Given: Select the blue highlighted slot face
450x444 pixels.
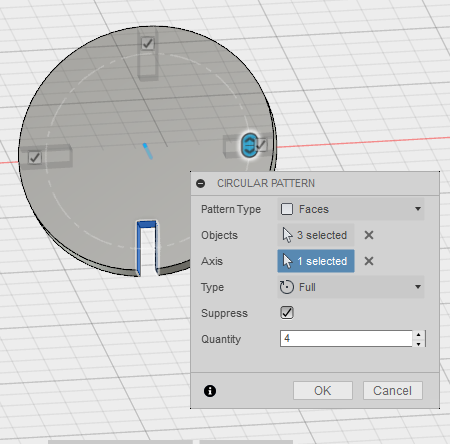Looking at the screenshot, I should click(147, 224).
